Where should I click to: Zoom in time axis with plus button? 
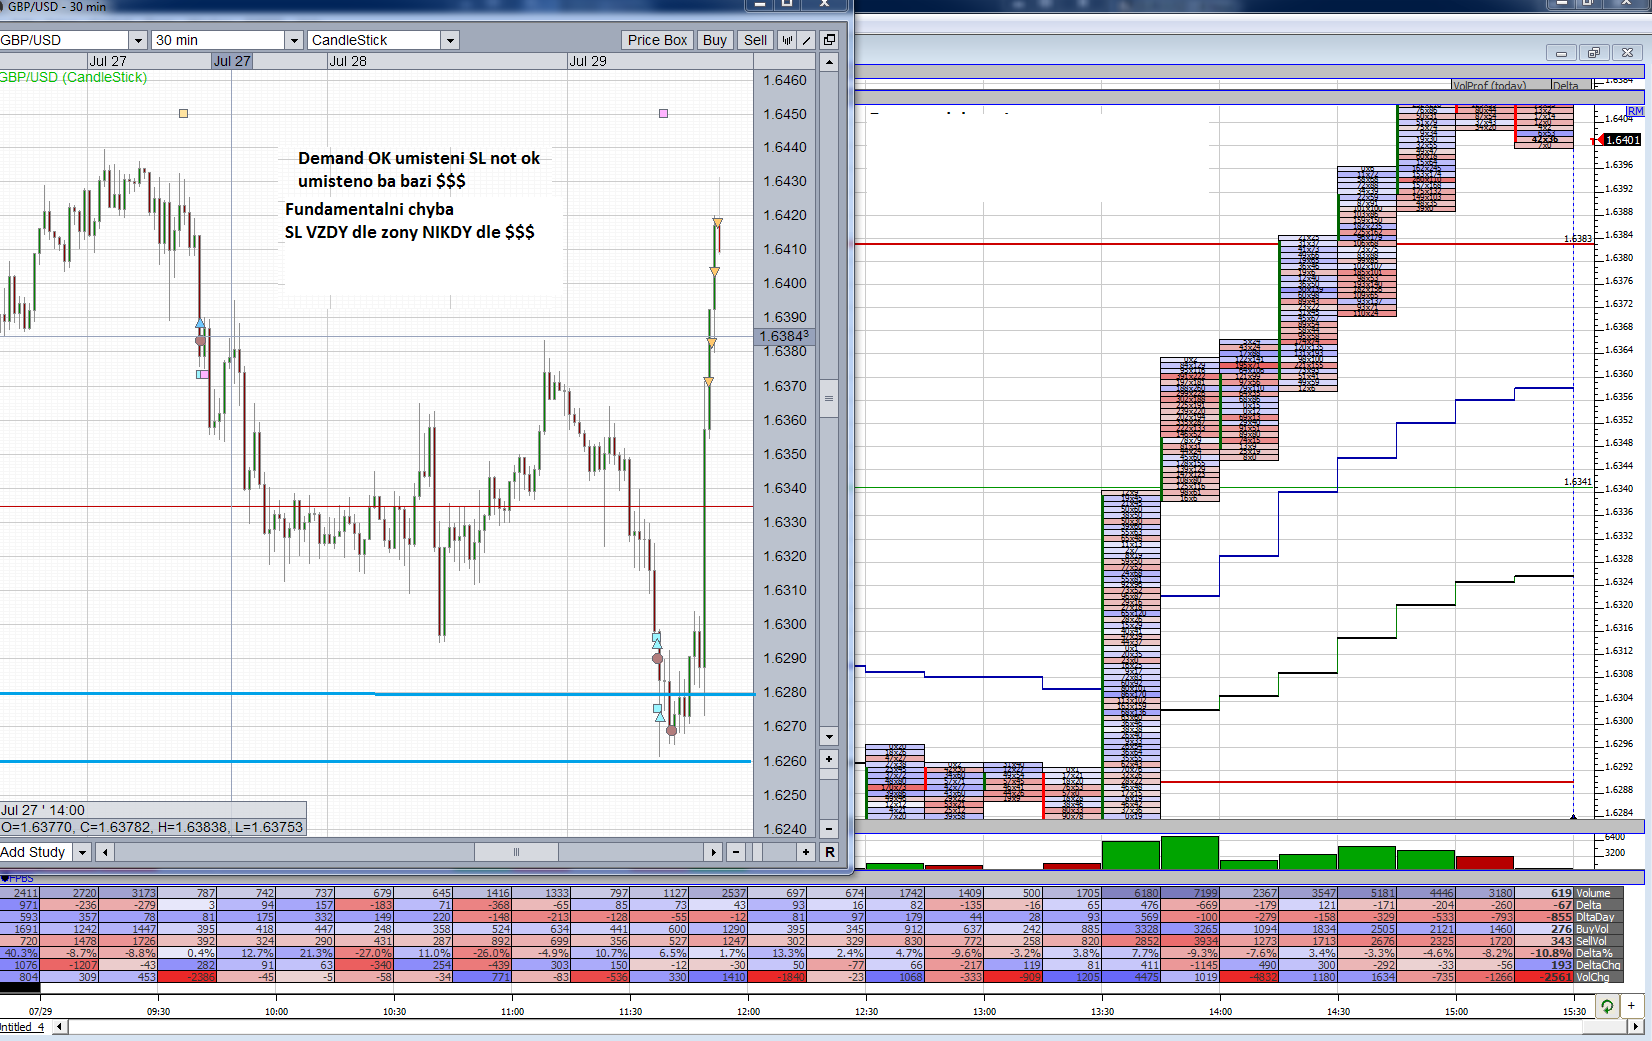806,852
